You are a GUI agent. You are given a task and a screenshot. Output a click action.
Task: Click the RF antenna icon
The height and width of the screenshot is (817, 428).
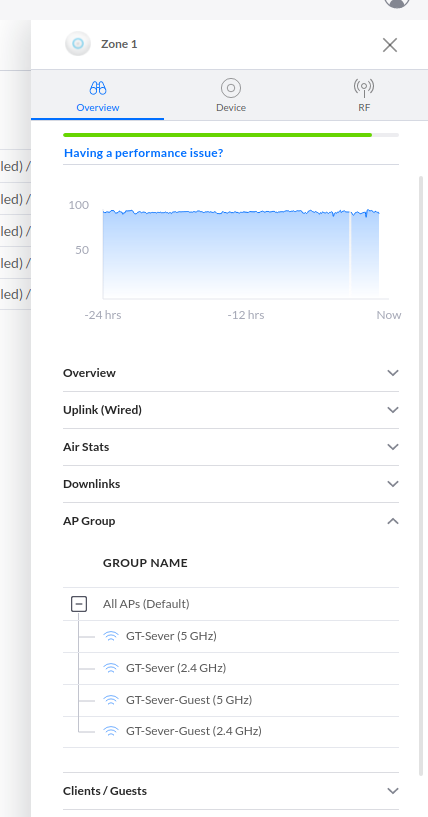click(x=364, y=88)
